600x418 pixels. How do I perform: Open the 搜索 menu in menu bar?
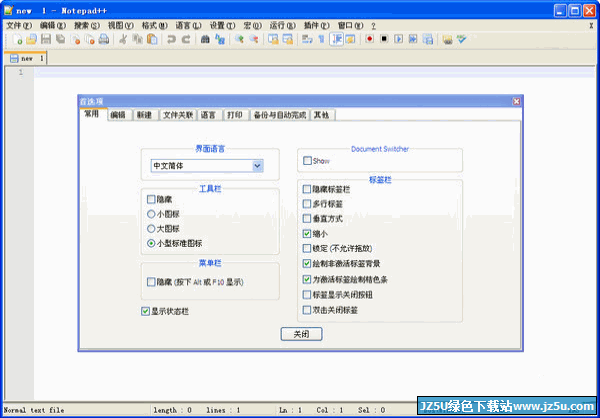pos(87,26)
